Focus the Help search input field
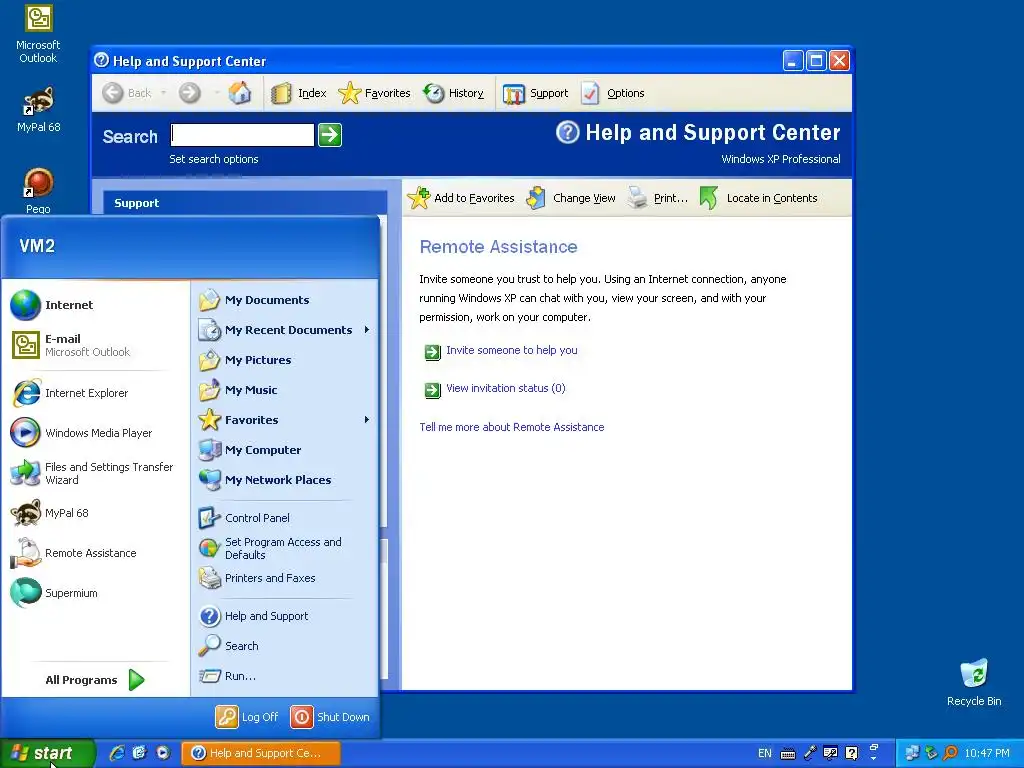Screen dimensions: 1024x768 pyautogui.click(x=242, y=135)
